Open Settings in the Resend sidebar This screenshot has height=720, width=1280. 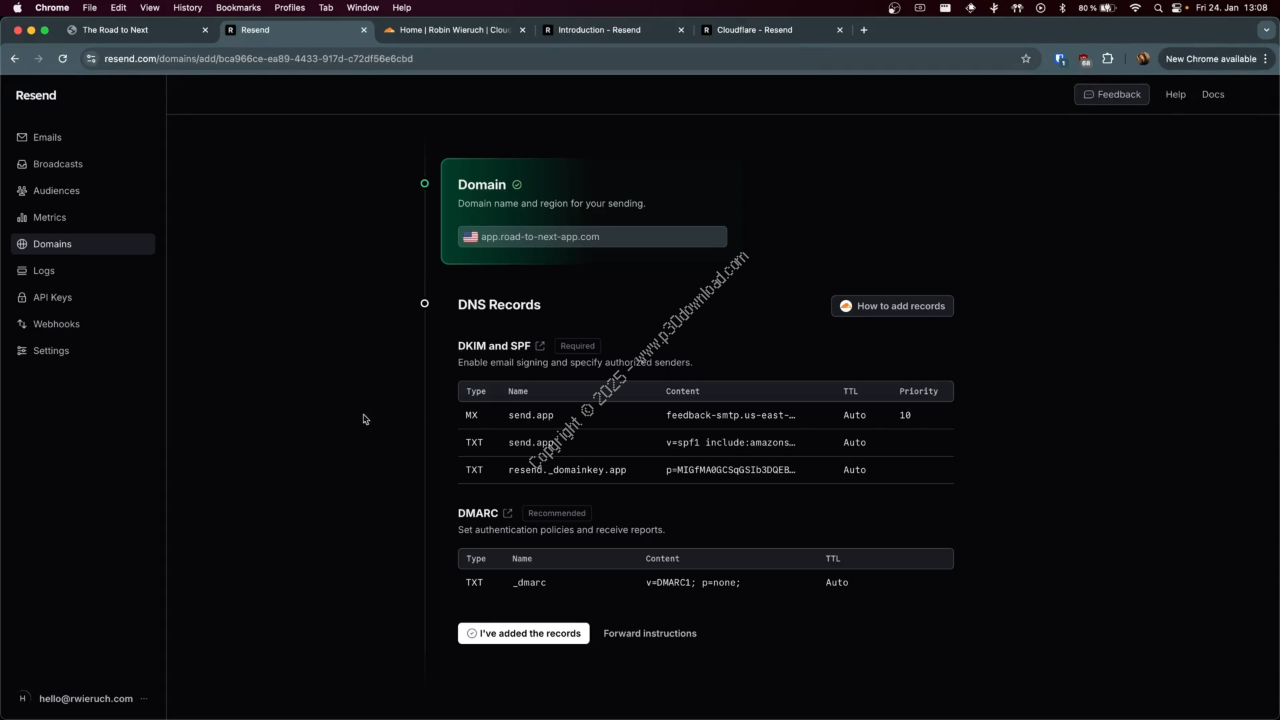[x=83, y=351]
